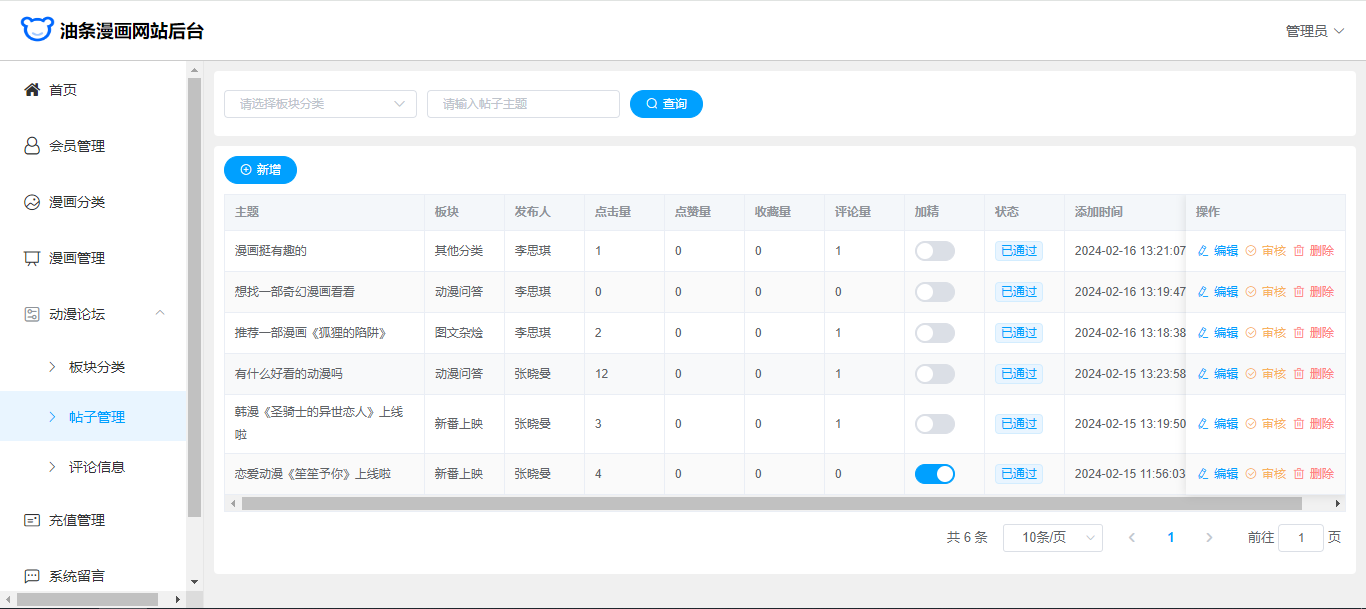Click the table's horizontal scrollbar

pos(770,504)
